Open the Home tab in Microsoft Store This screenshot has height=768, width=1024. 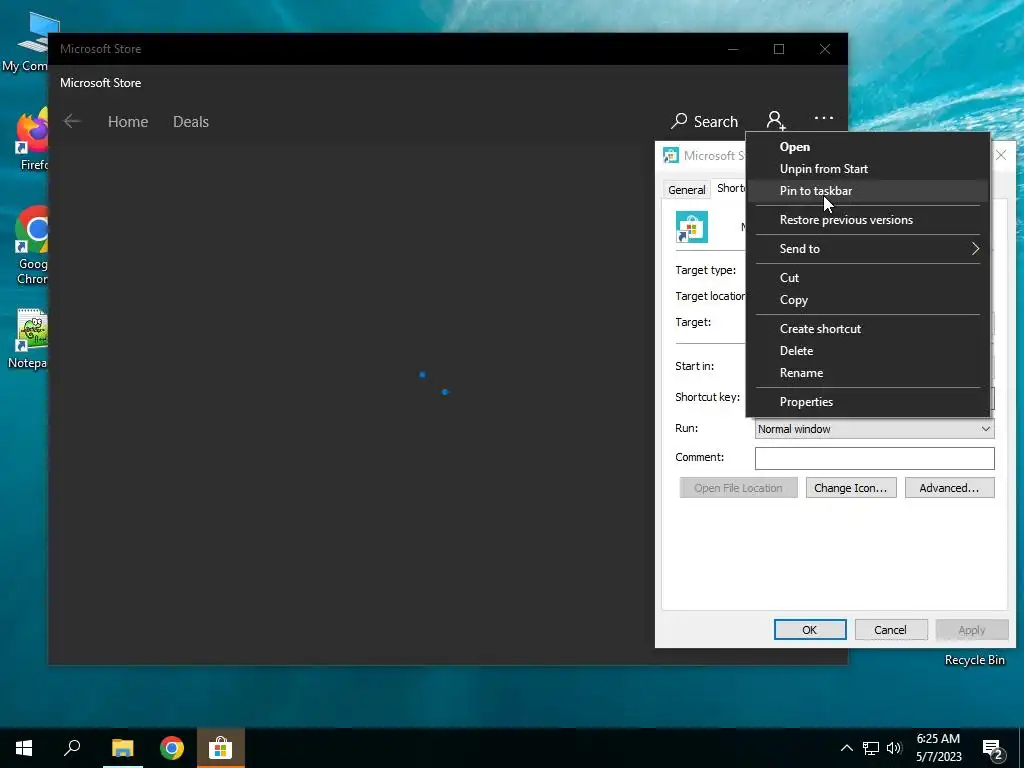(128, 121)
